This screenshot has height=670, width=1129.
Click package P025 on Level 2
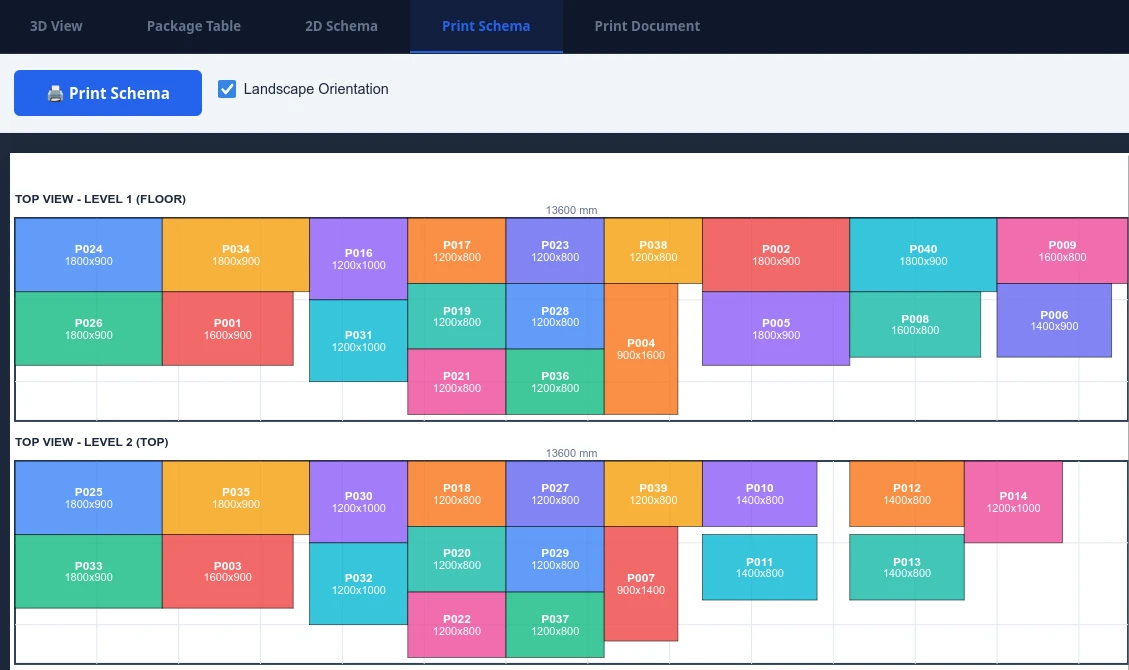coord(88,498)
